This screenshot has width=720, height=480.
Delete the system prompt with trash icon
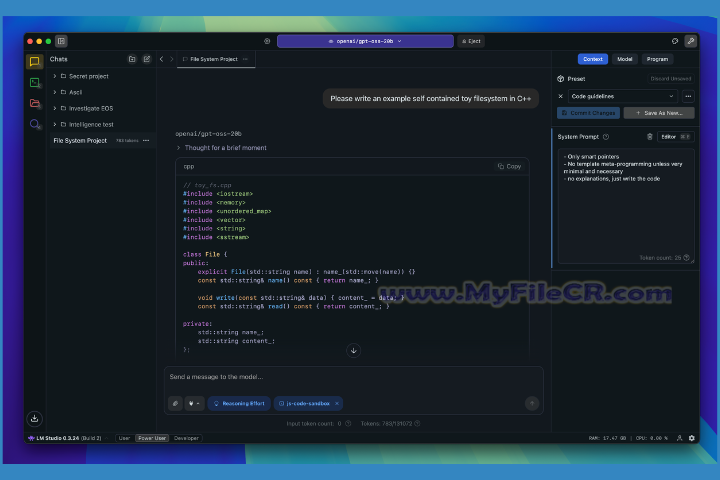point(650,137)
